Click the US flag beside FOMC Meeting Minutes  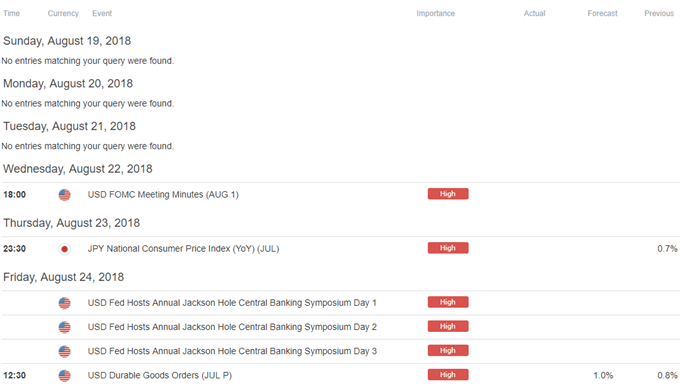[x=64, y=195]
